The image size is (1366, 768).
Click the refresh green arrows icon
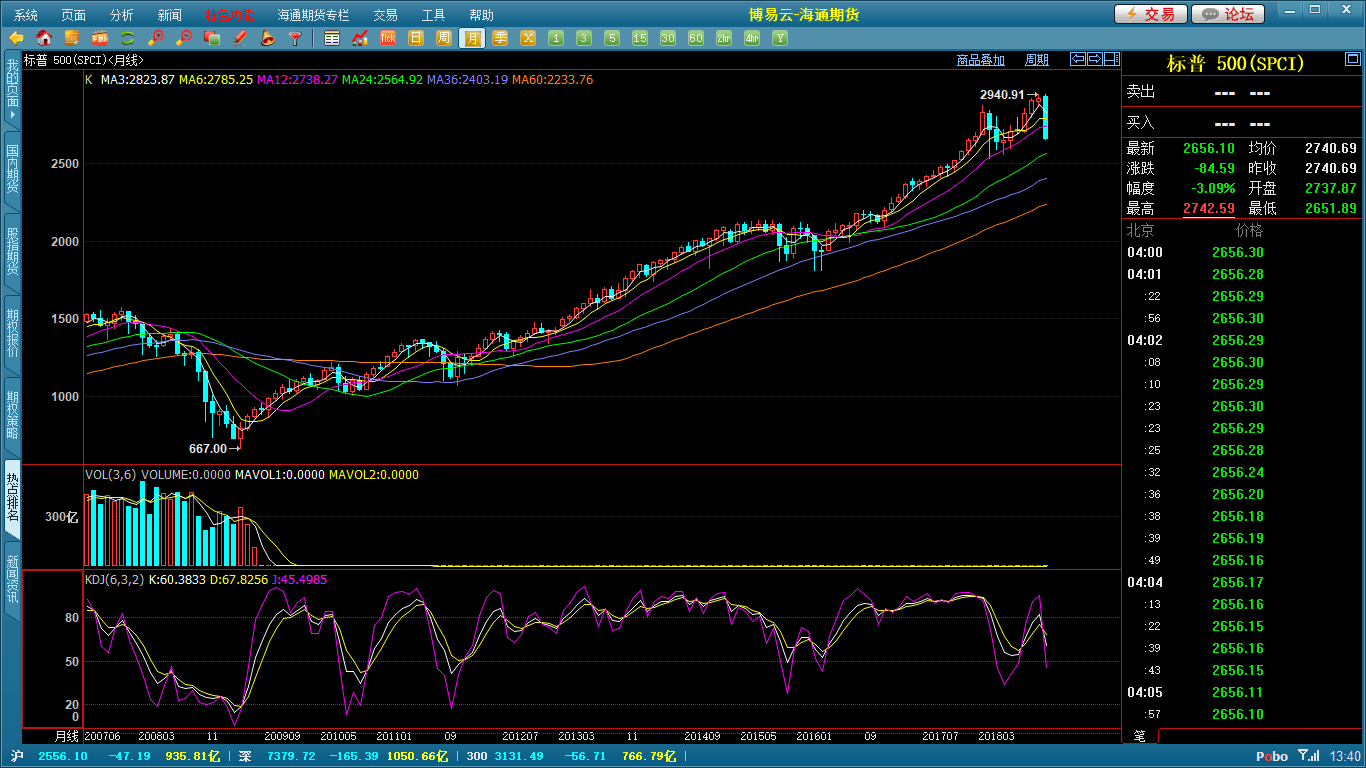point(128,38)
